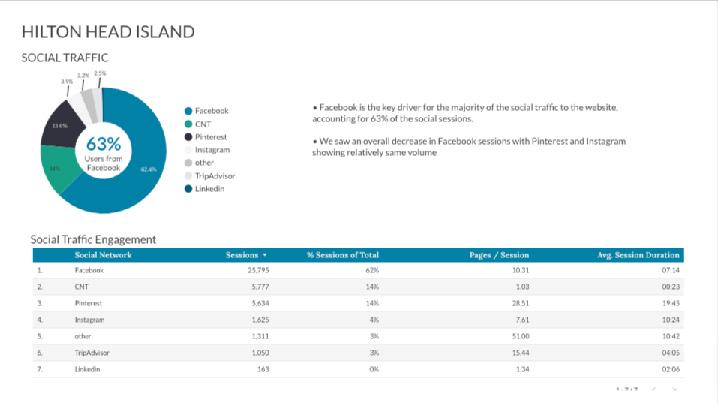Click the HILTON HEAD ISLAND heading
This screenshot has height=404, width=718.
[x=108, y=32]
